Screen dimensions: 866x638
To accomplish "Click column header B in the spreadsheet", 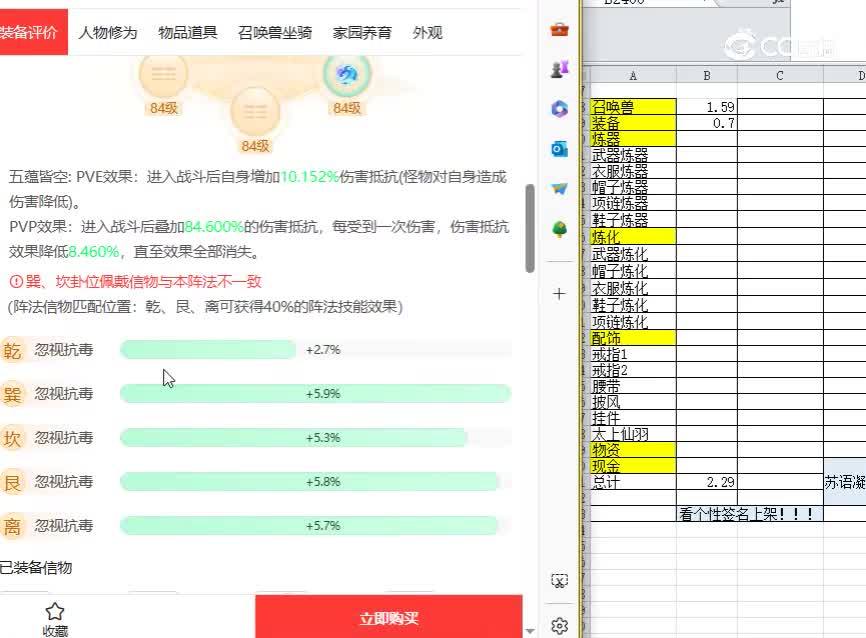I will pos(706,74).
